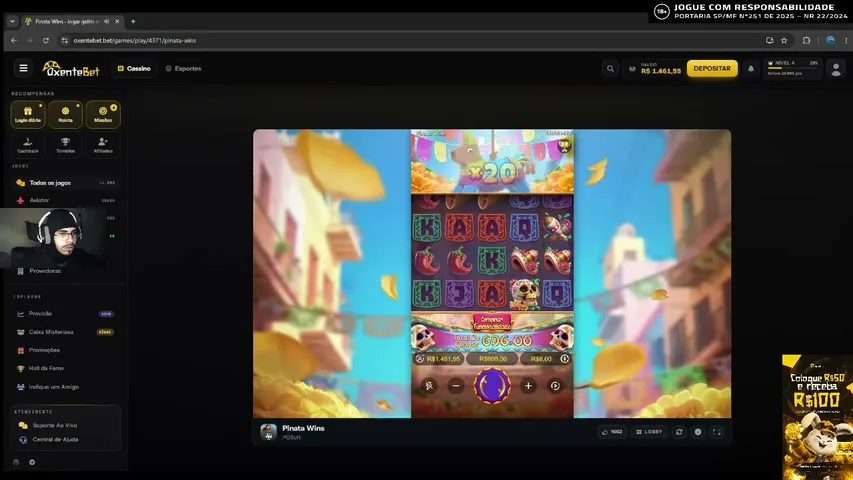This screenshot has width=853, height=480.
Task: Click the Instagram icon in sidebar footer
Action: click(x=16, y=462)
